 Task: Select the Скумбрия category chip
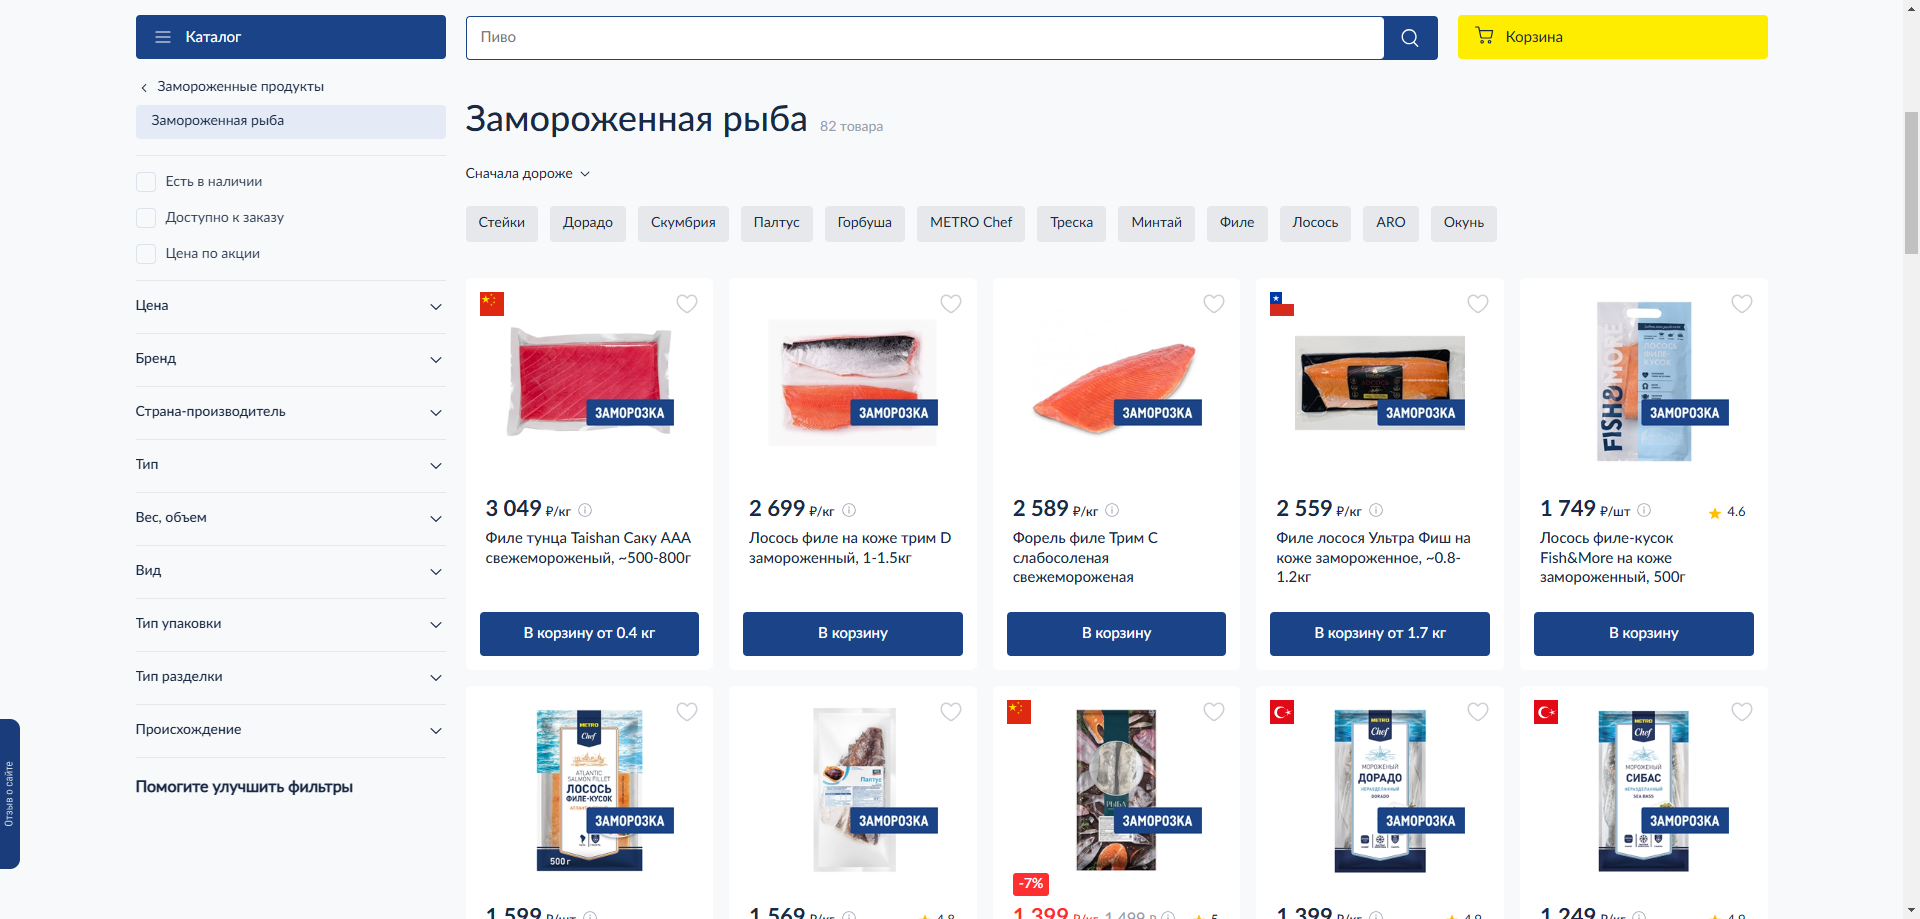point(683,223)
